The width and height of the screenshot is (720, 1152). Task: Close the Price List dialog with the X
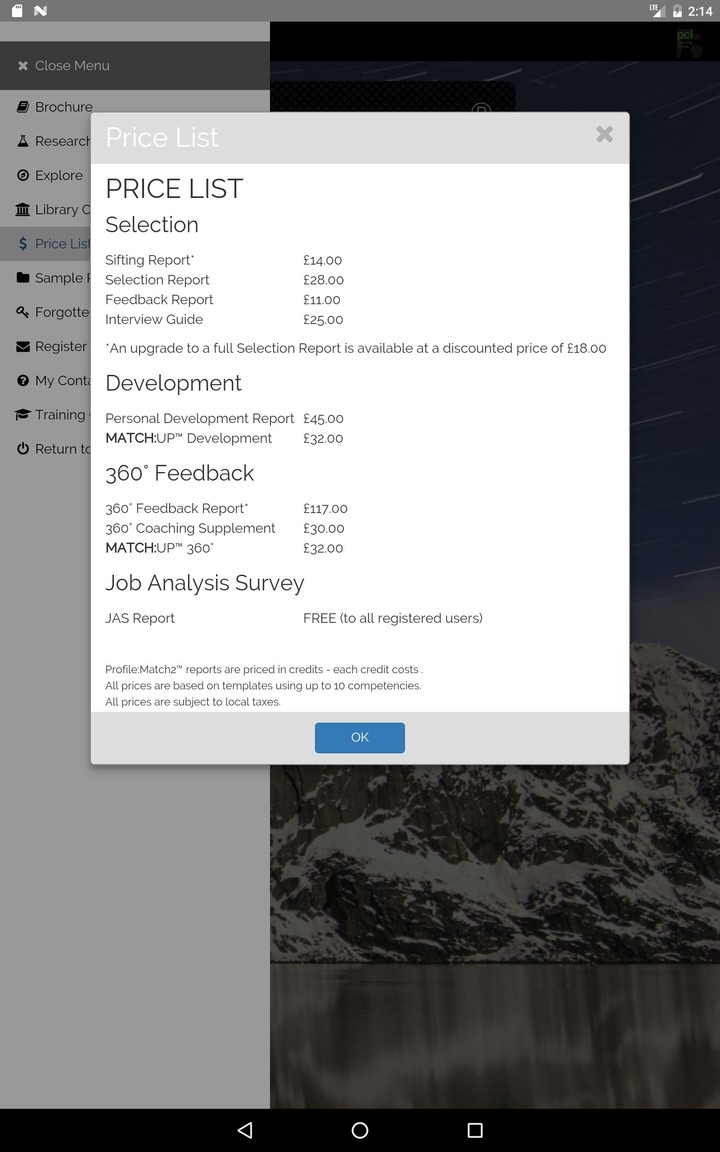[604, 134]
